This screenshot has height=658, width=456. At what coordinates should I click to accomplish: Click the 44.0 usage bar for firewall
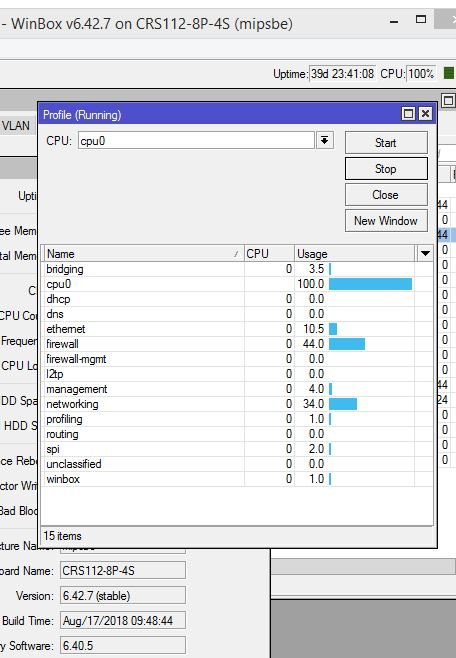(347, 344)
